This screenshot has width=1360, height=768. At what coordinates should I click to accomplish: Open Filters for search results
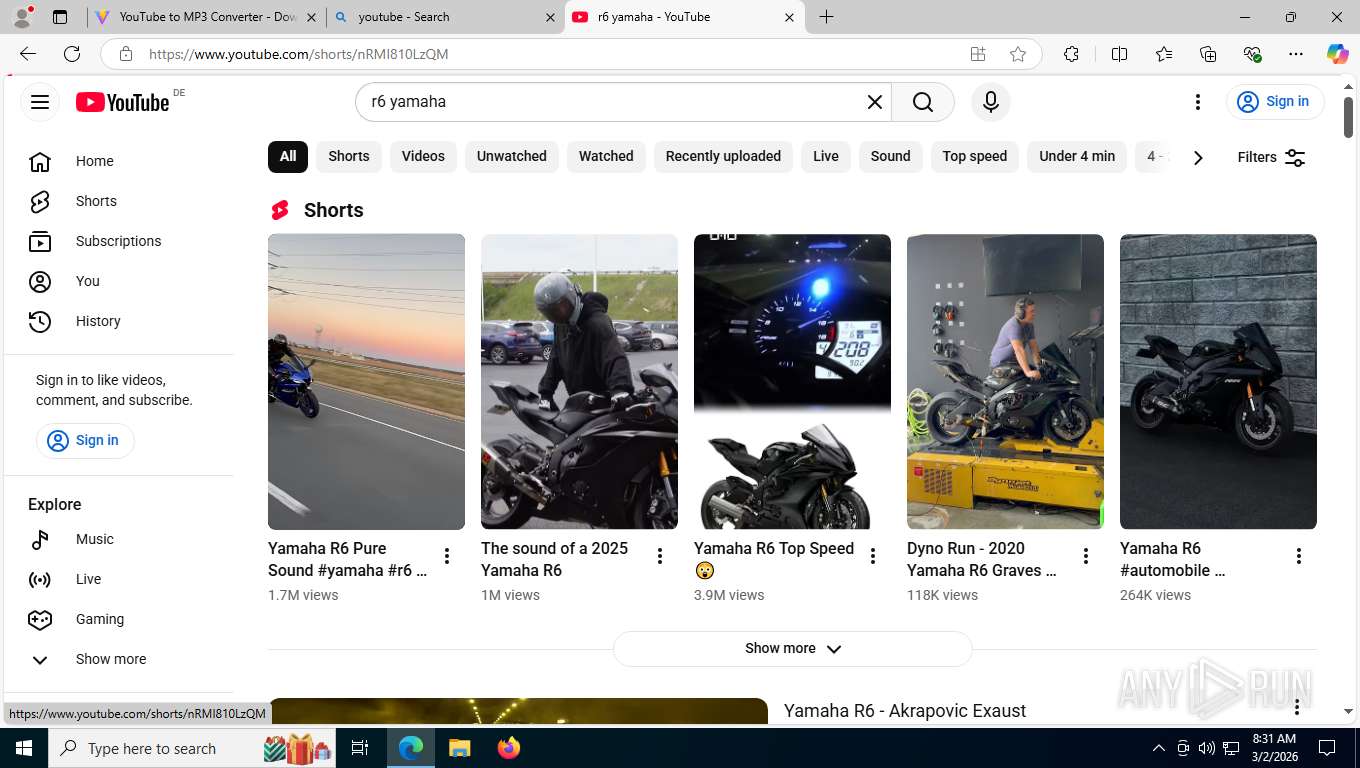(x=1271, y=157)
